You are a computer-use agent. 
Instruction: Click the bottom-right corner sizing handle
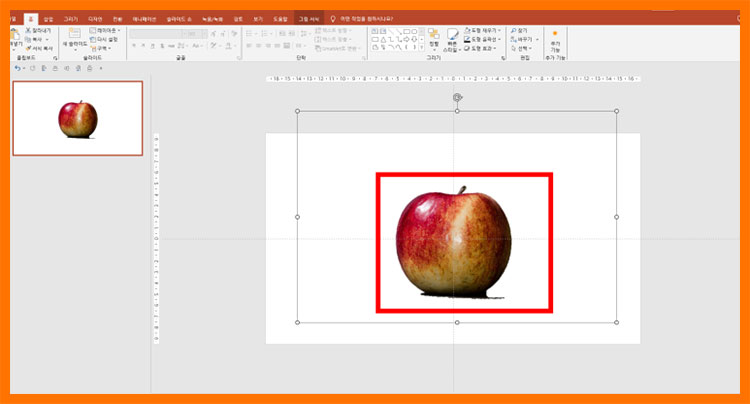pyautogui.click(x=617, y=322)
